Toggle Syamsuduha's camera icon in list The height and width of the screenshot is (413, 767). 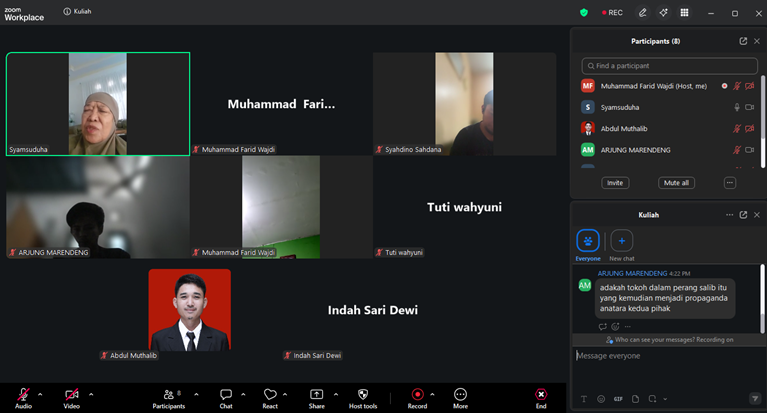coord(749,107)
